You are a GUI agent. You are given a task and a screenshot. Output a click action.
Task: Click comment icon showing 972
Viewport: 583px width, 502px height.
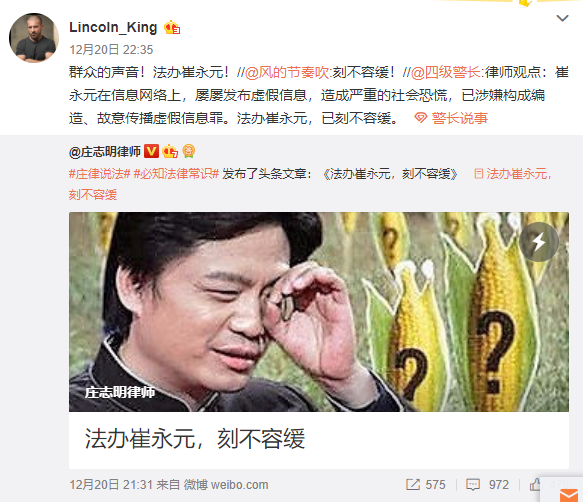pos(473,485)
